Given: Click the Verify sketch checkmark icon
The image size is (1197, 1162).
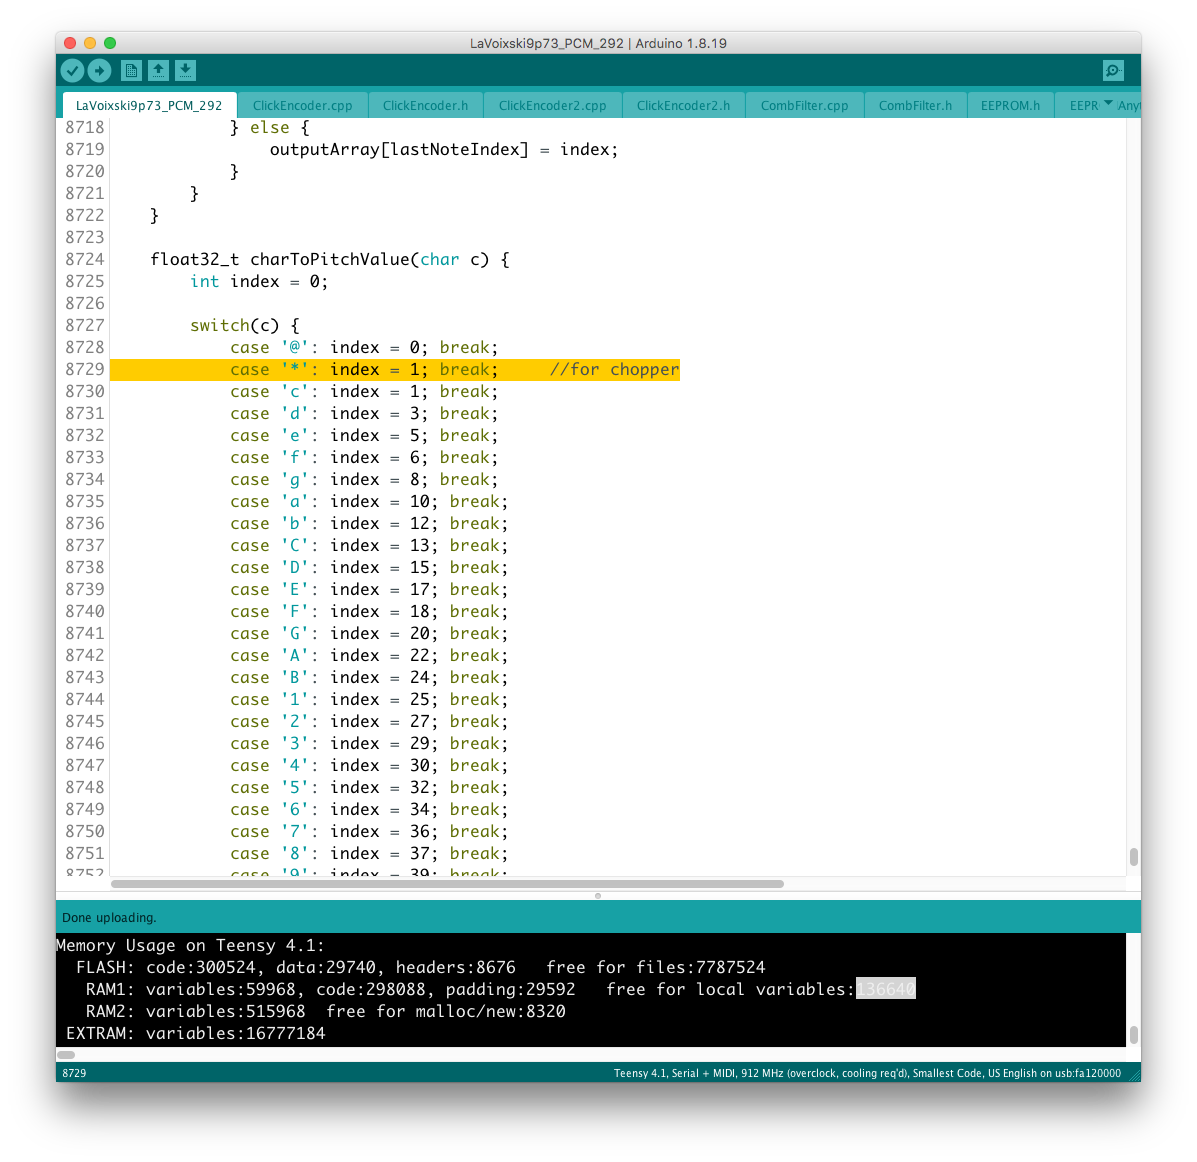Looking at the screenshot, I should pos(72,70).
